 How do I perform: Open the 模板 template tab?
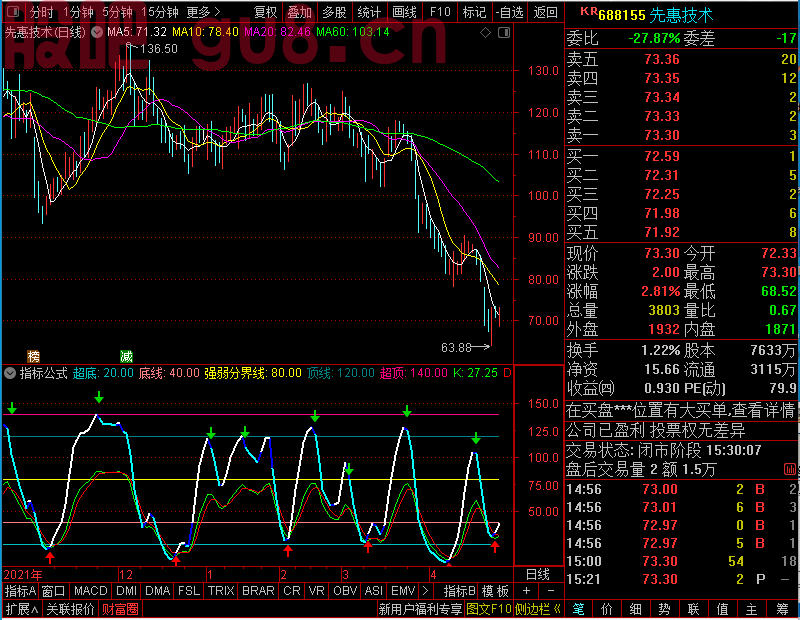(x=495, y=591)
